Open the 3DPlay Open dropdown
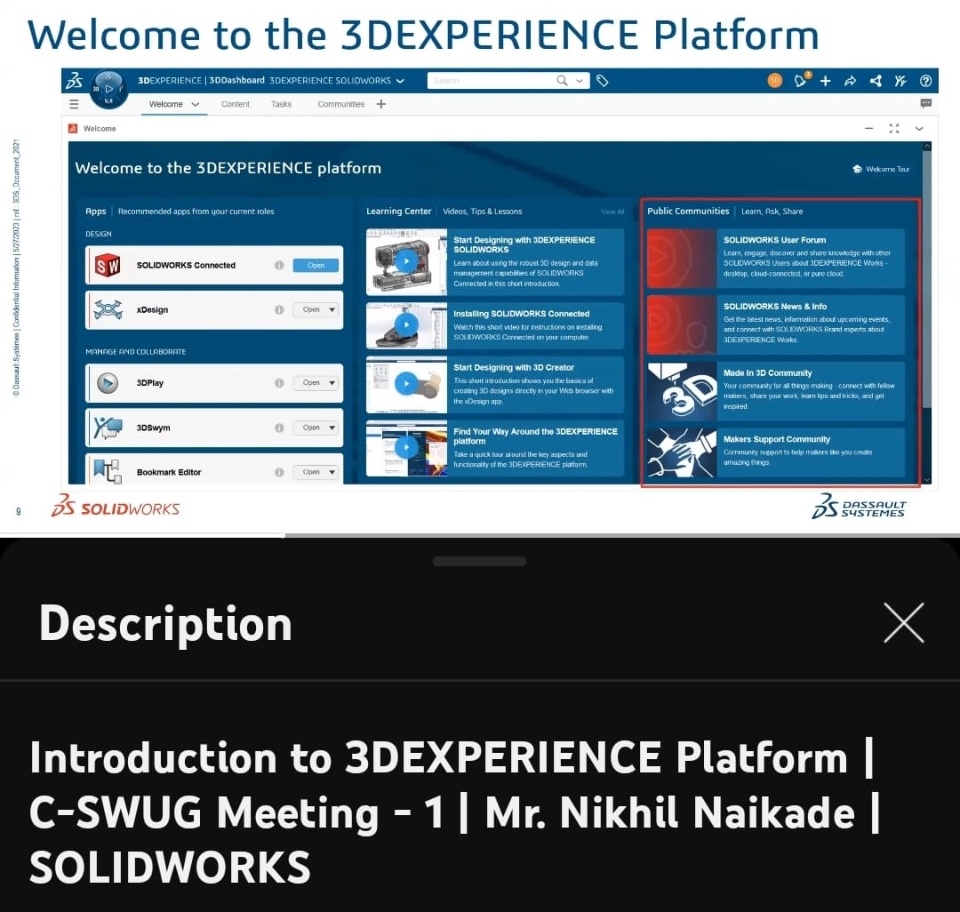The image size is (960, 912). click(x=332, y=383)
